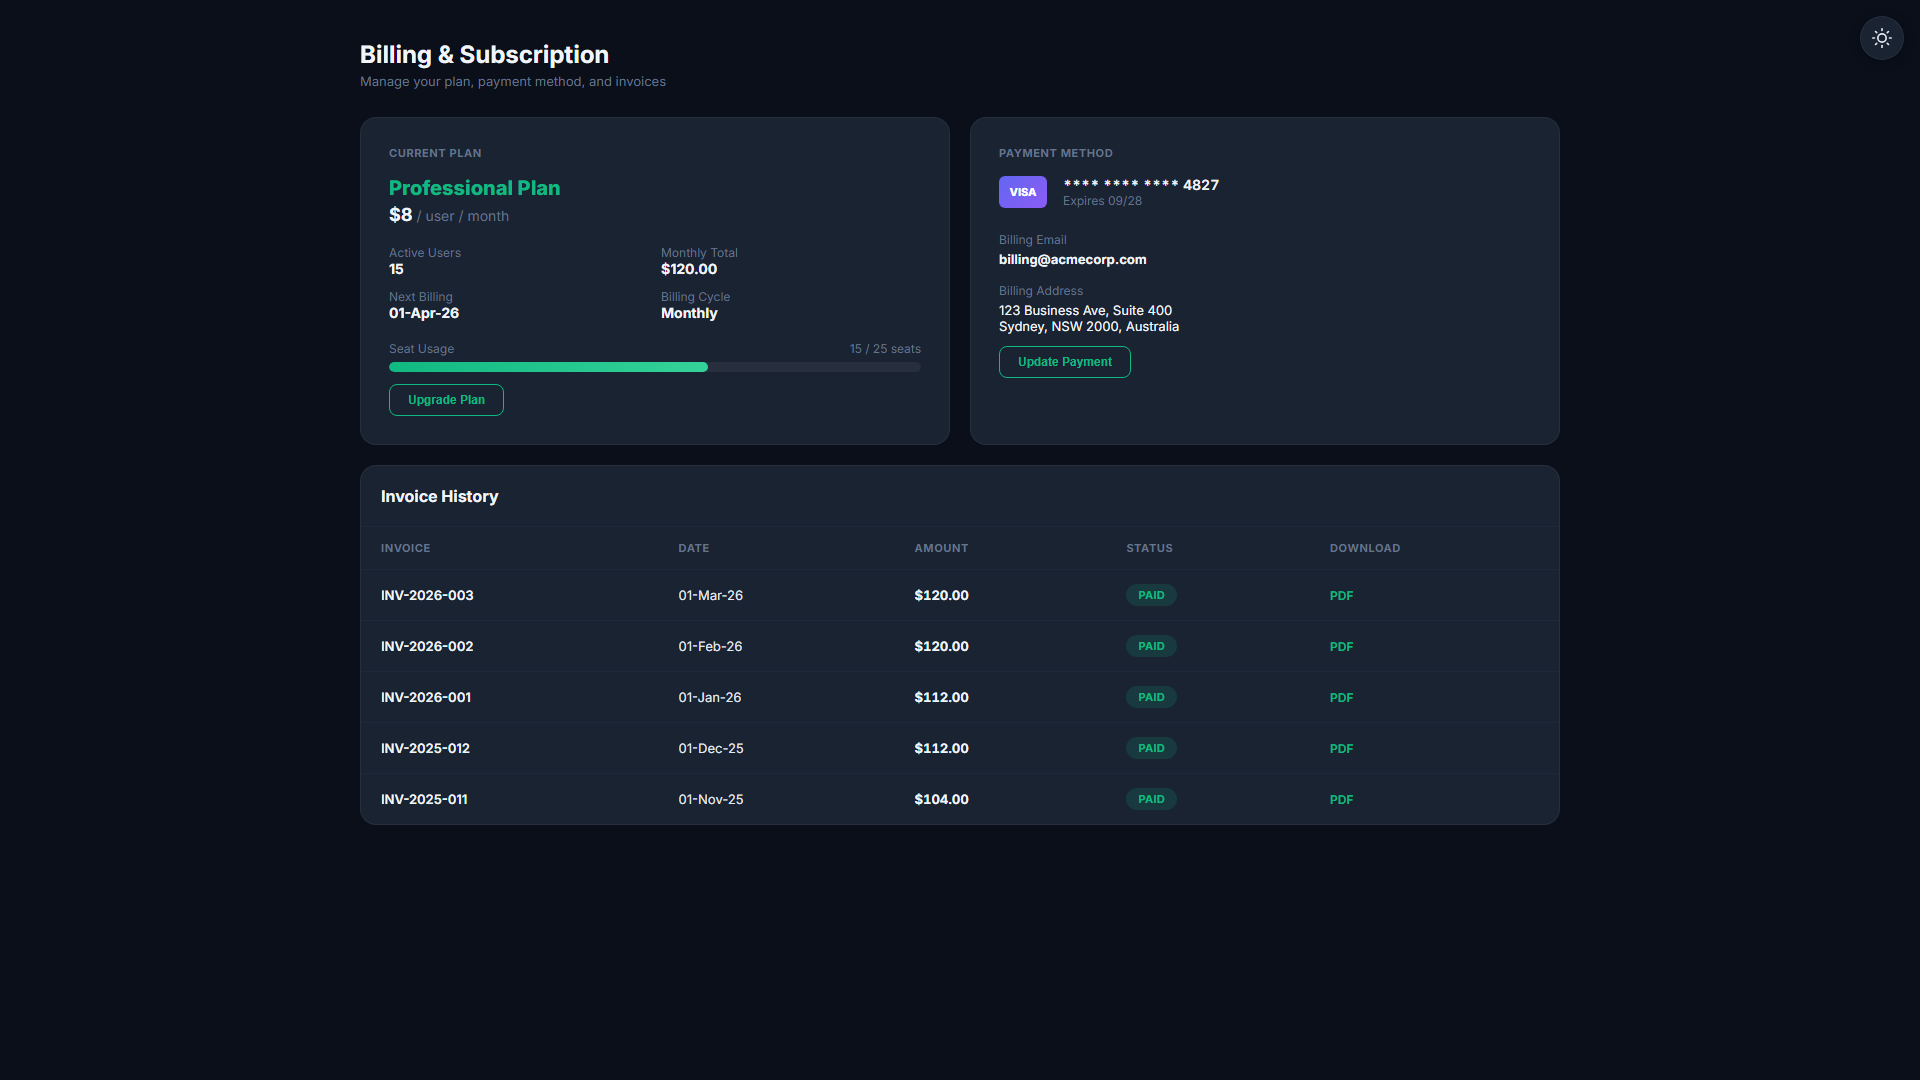This screenshot has height=1080, width=1920.
Task: Click the PAID badge for INV-2025-011
Action: click(1151, 799)
